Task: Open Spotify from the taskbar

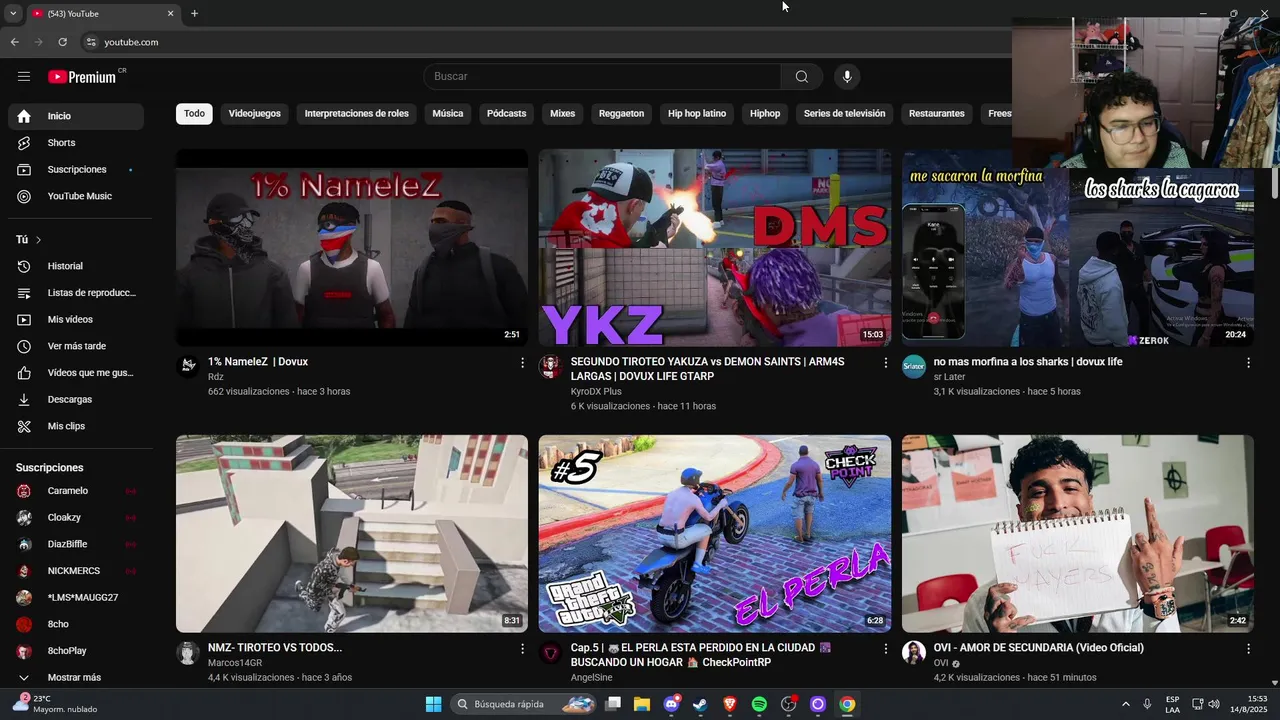Action: 759,704
